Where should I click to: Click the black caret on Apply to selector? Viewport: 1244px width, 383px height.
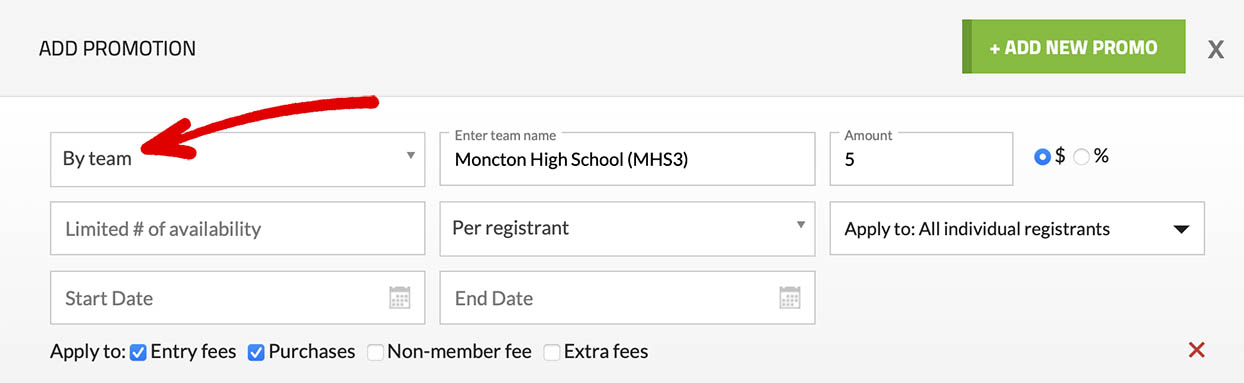[x=1180, y=229]
